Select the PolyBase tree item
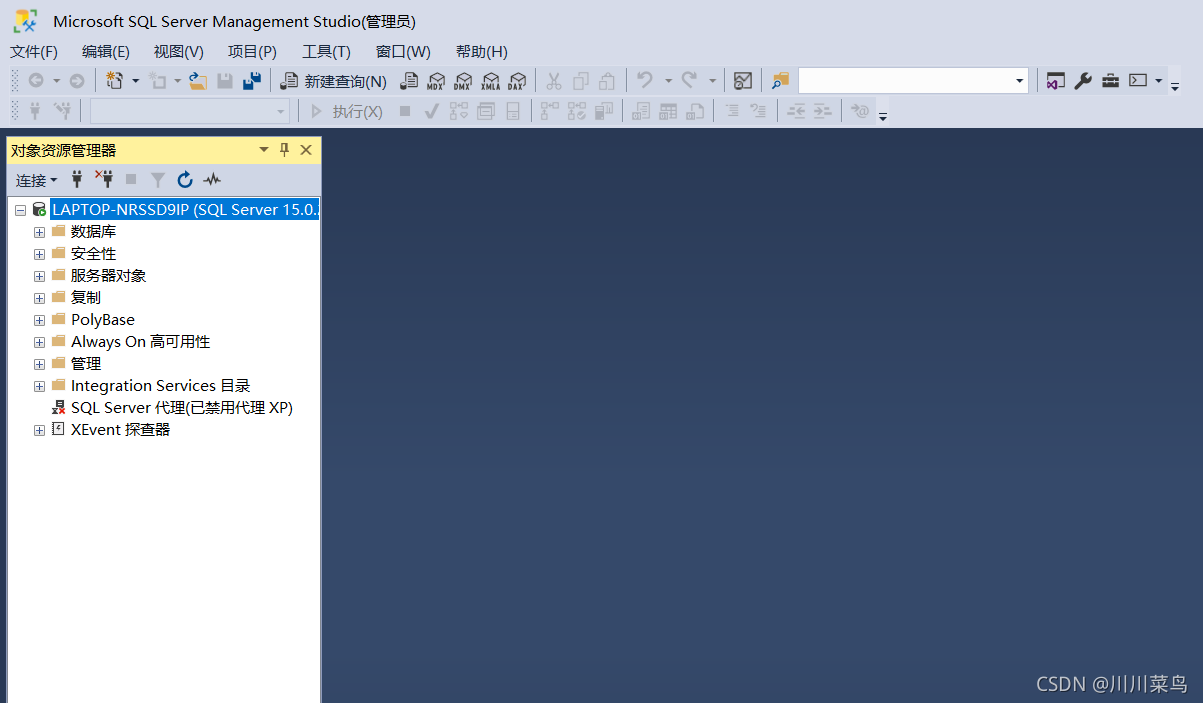 click(x=103, y=320)
